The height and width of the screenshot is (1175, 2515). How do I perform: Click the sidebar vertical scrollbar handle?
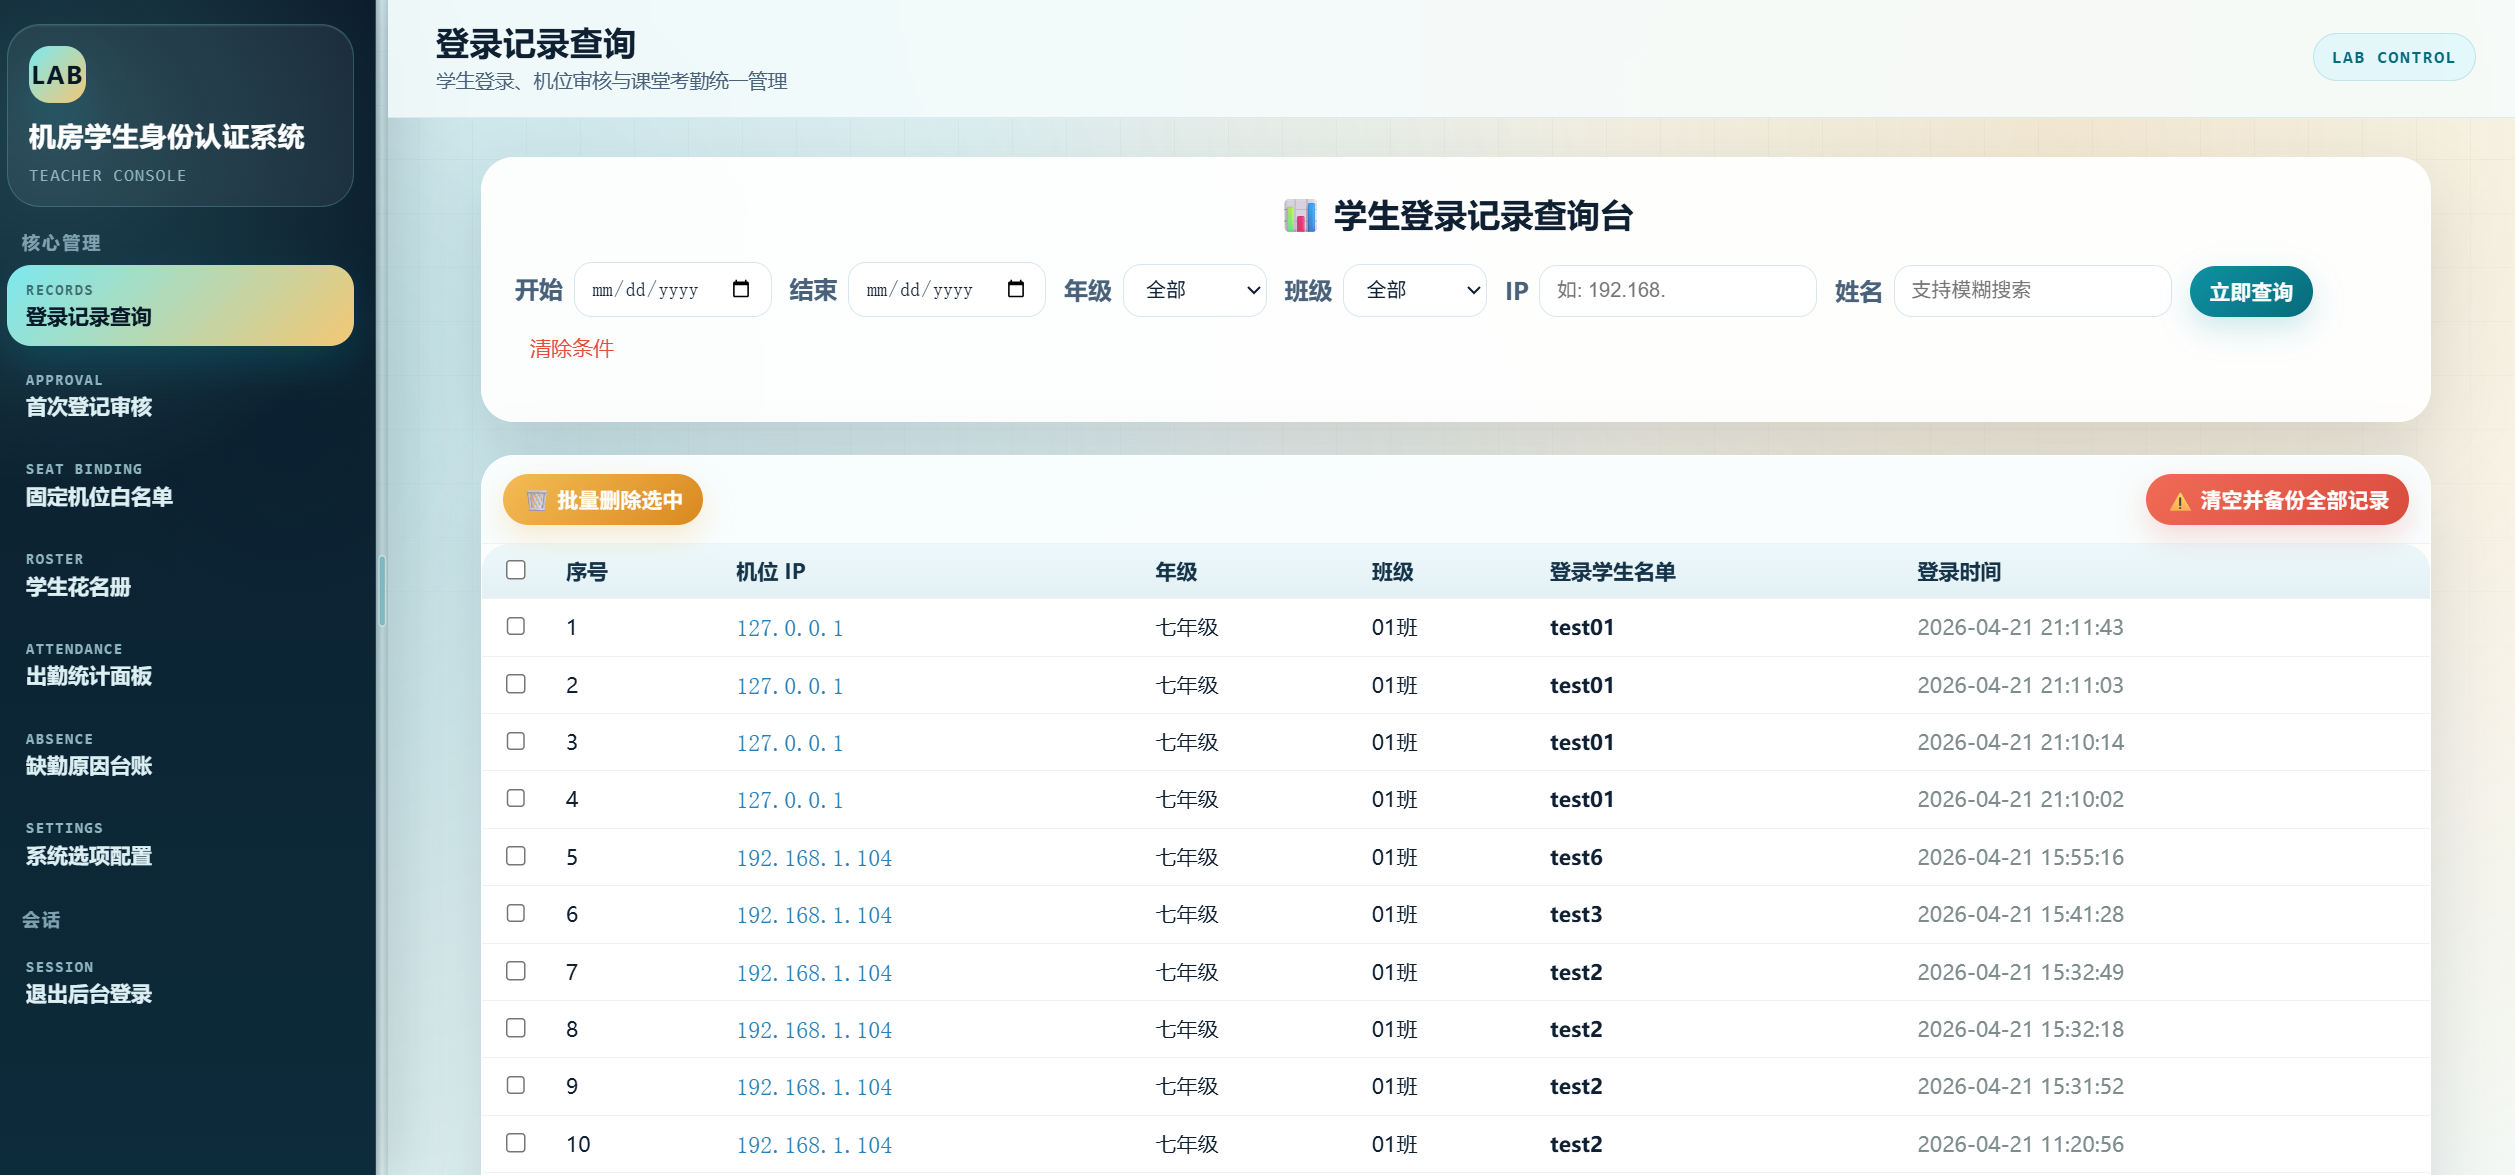[x=382, y=591]
